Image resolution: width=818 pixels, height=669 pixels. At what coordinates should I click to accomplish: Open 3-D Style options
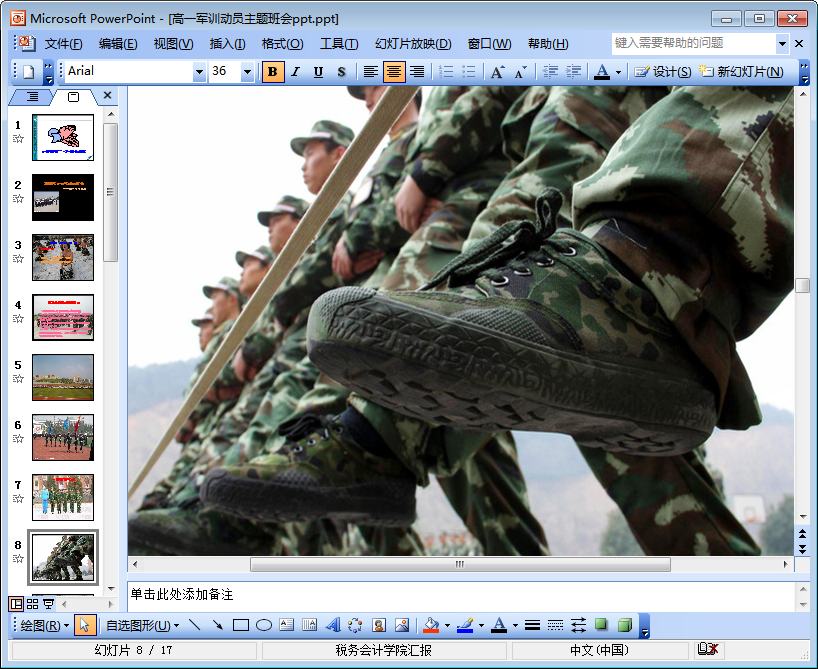coord(624,625)
